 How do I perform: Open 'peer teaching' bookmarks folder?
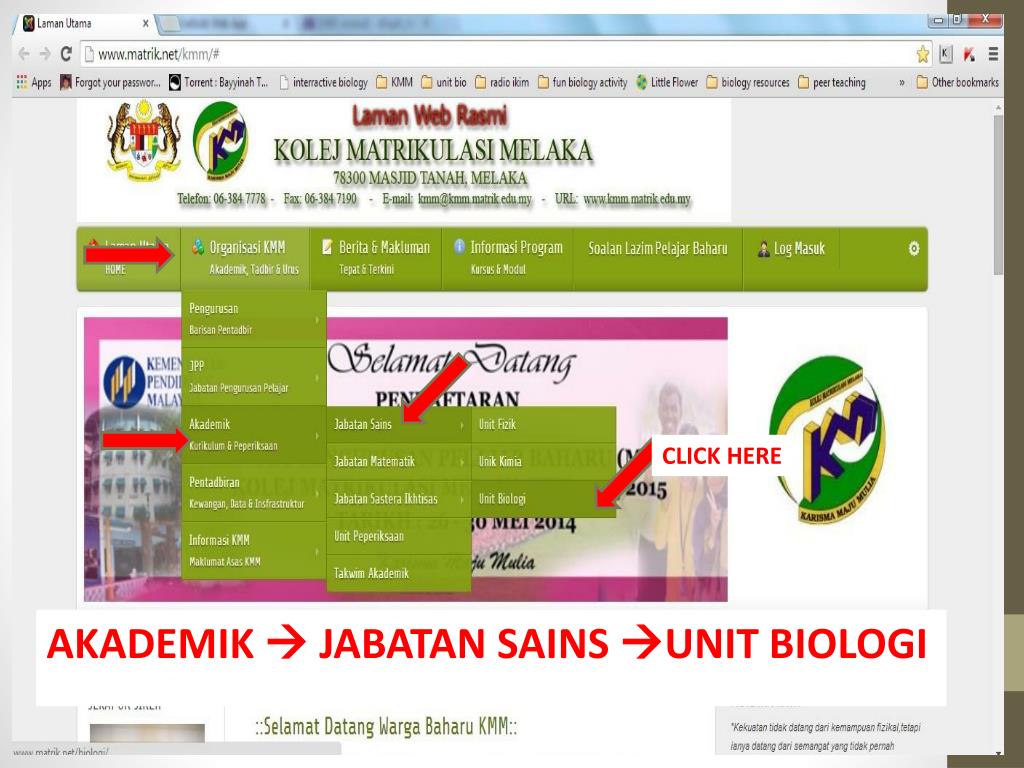click(832, 82)
